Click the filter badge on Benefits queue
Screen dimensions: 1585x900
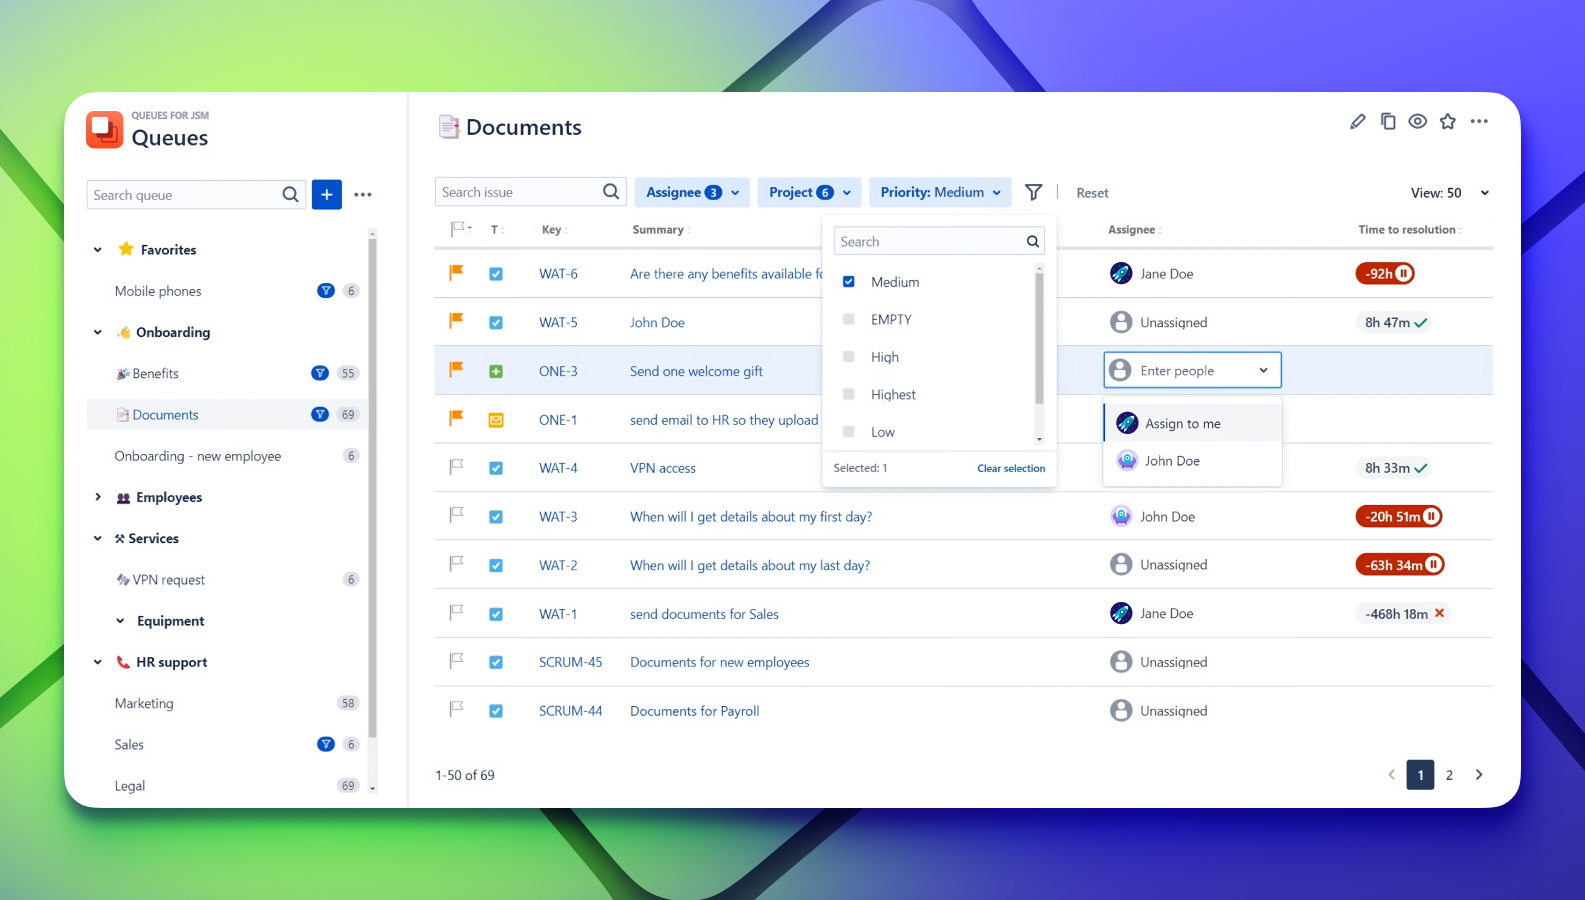click(x=320, y=373)
